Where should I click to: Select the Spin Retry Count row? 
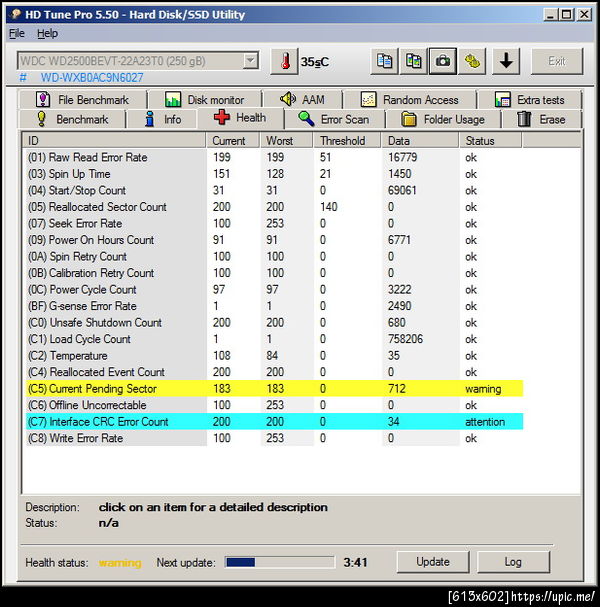coord(274,256)
